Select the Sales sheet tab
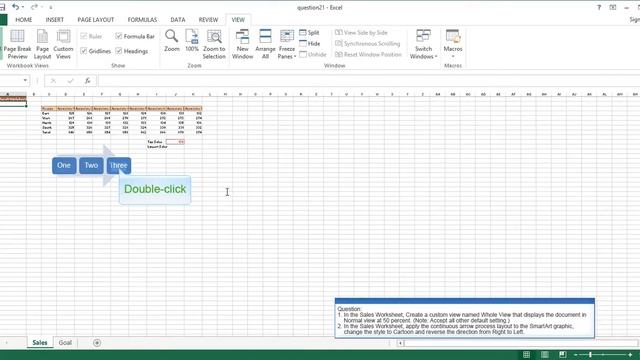The image size is (640, 360). pos(40,342)
